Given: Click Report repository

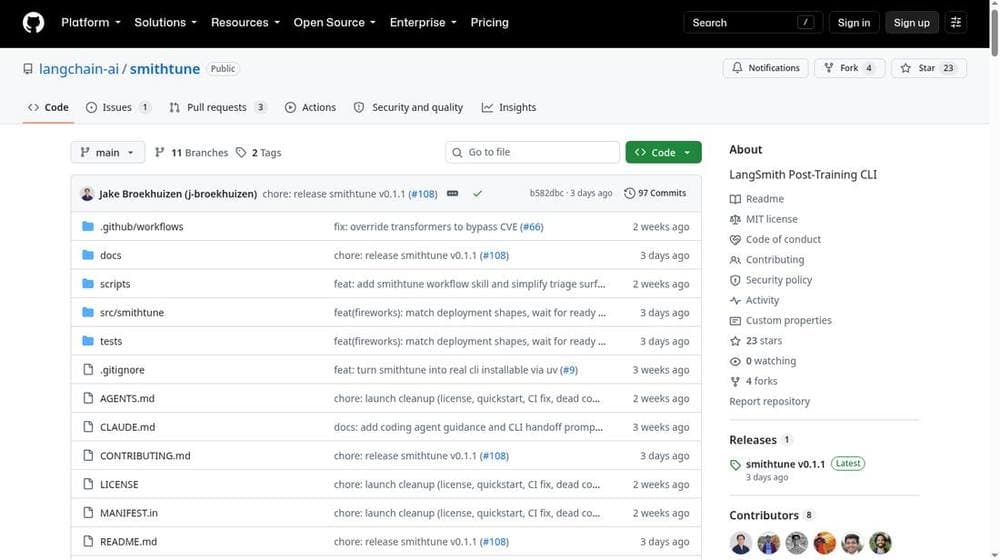Looking at the screenshot, I should click(x=769, y=401).
